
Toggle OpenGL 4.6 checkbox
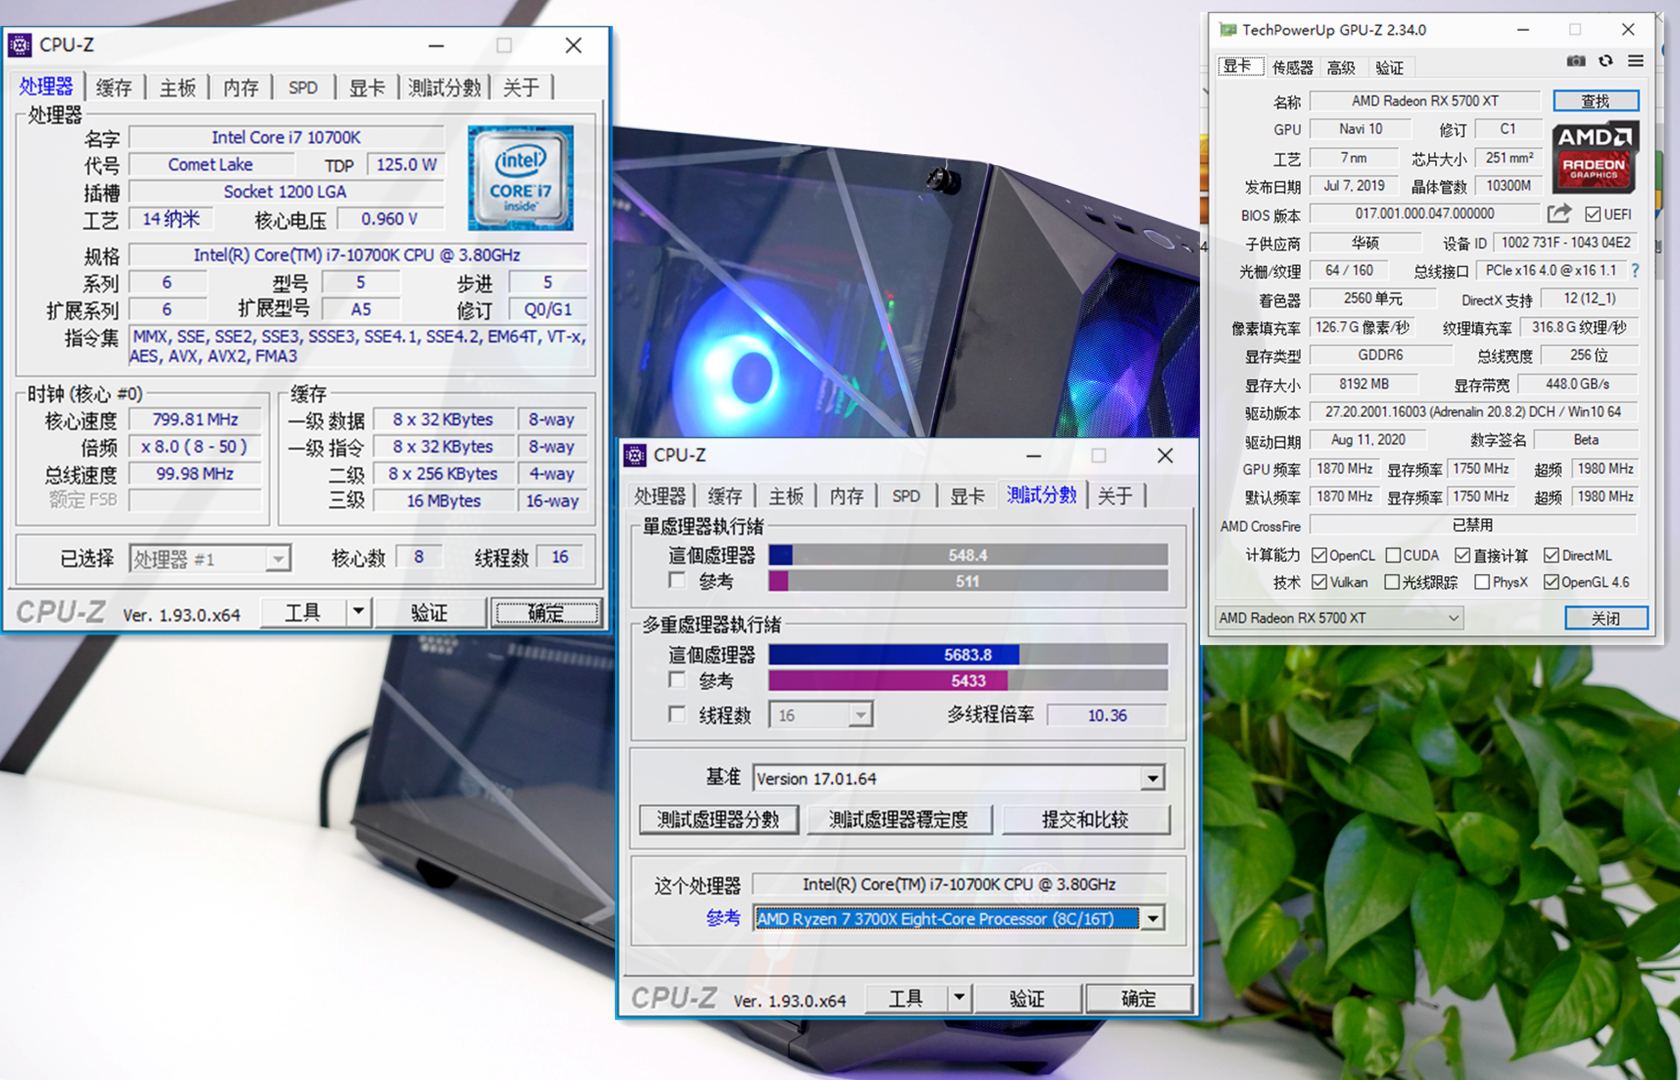pyautogui.click(x=1551, y=582)
